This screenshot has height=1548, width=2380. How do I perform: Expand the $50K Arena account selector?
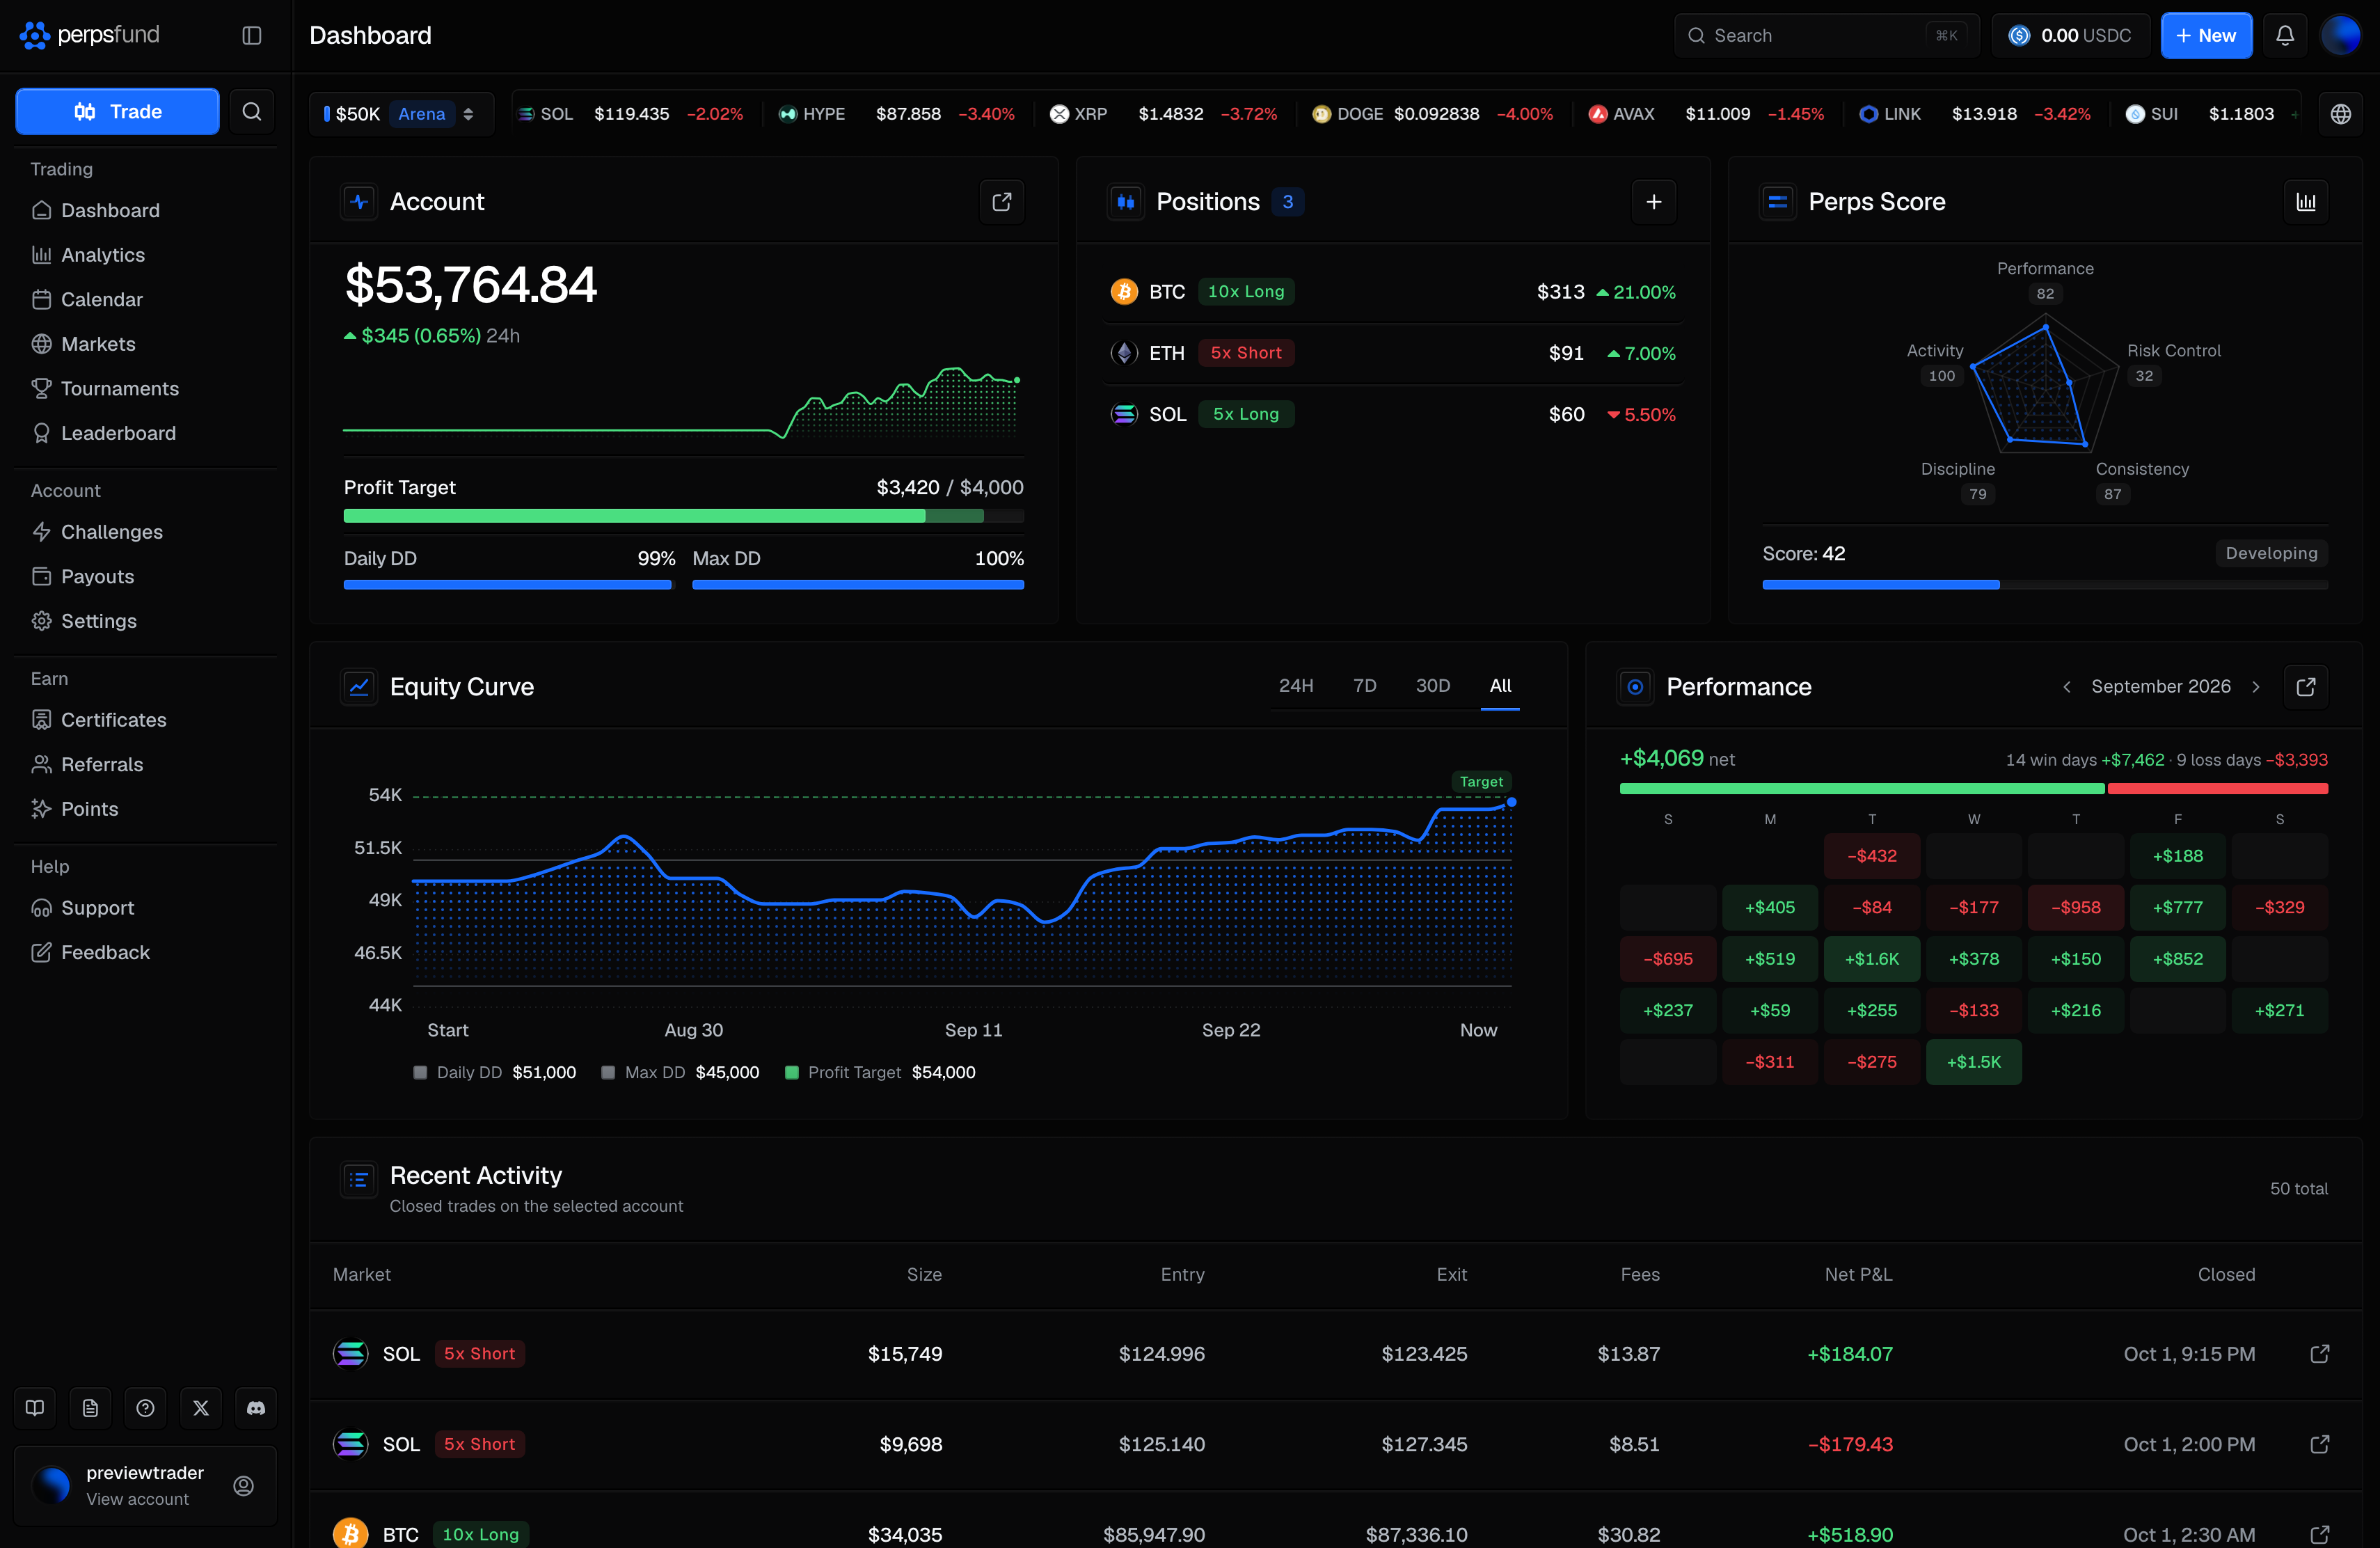coord(402,114)
